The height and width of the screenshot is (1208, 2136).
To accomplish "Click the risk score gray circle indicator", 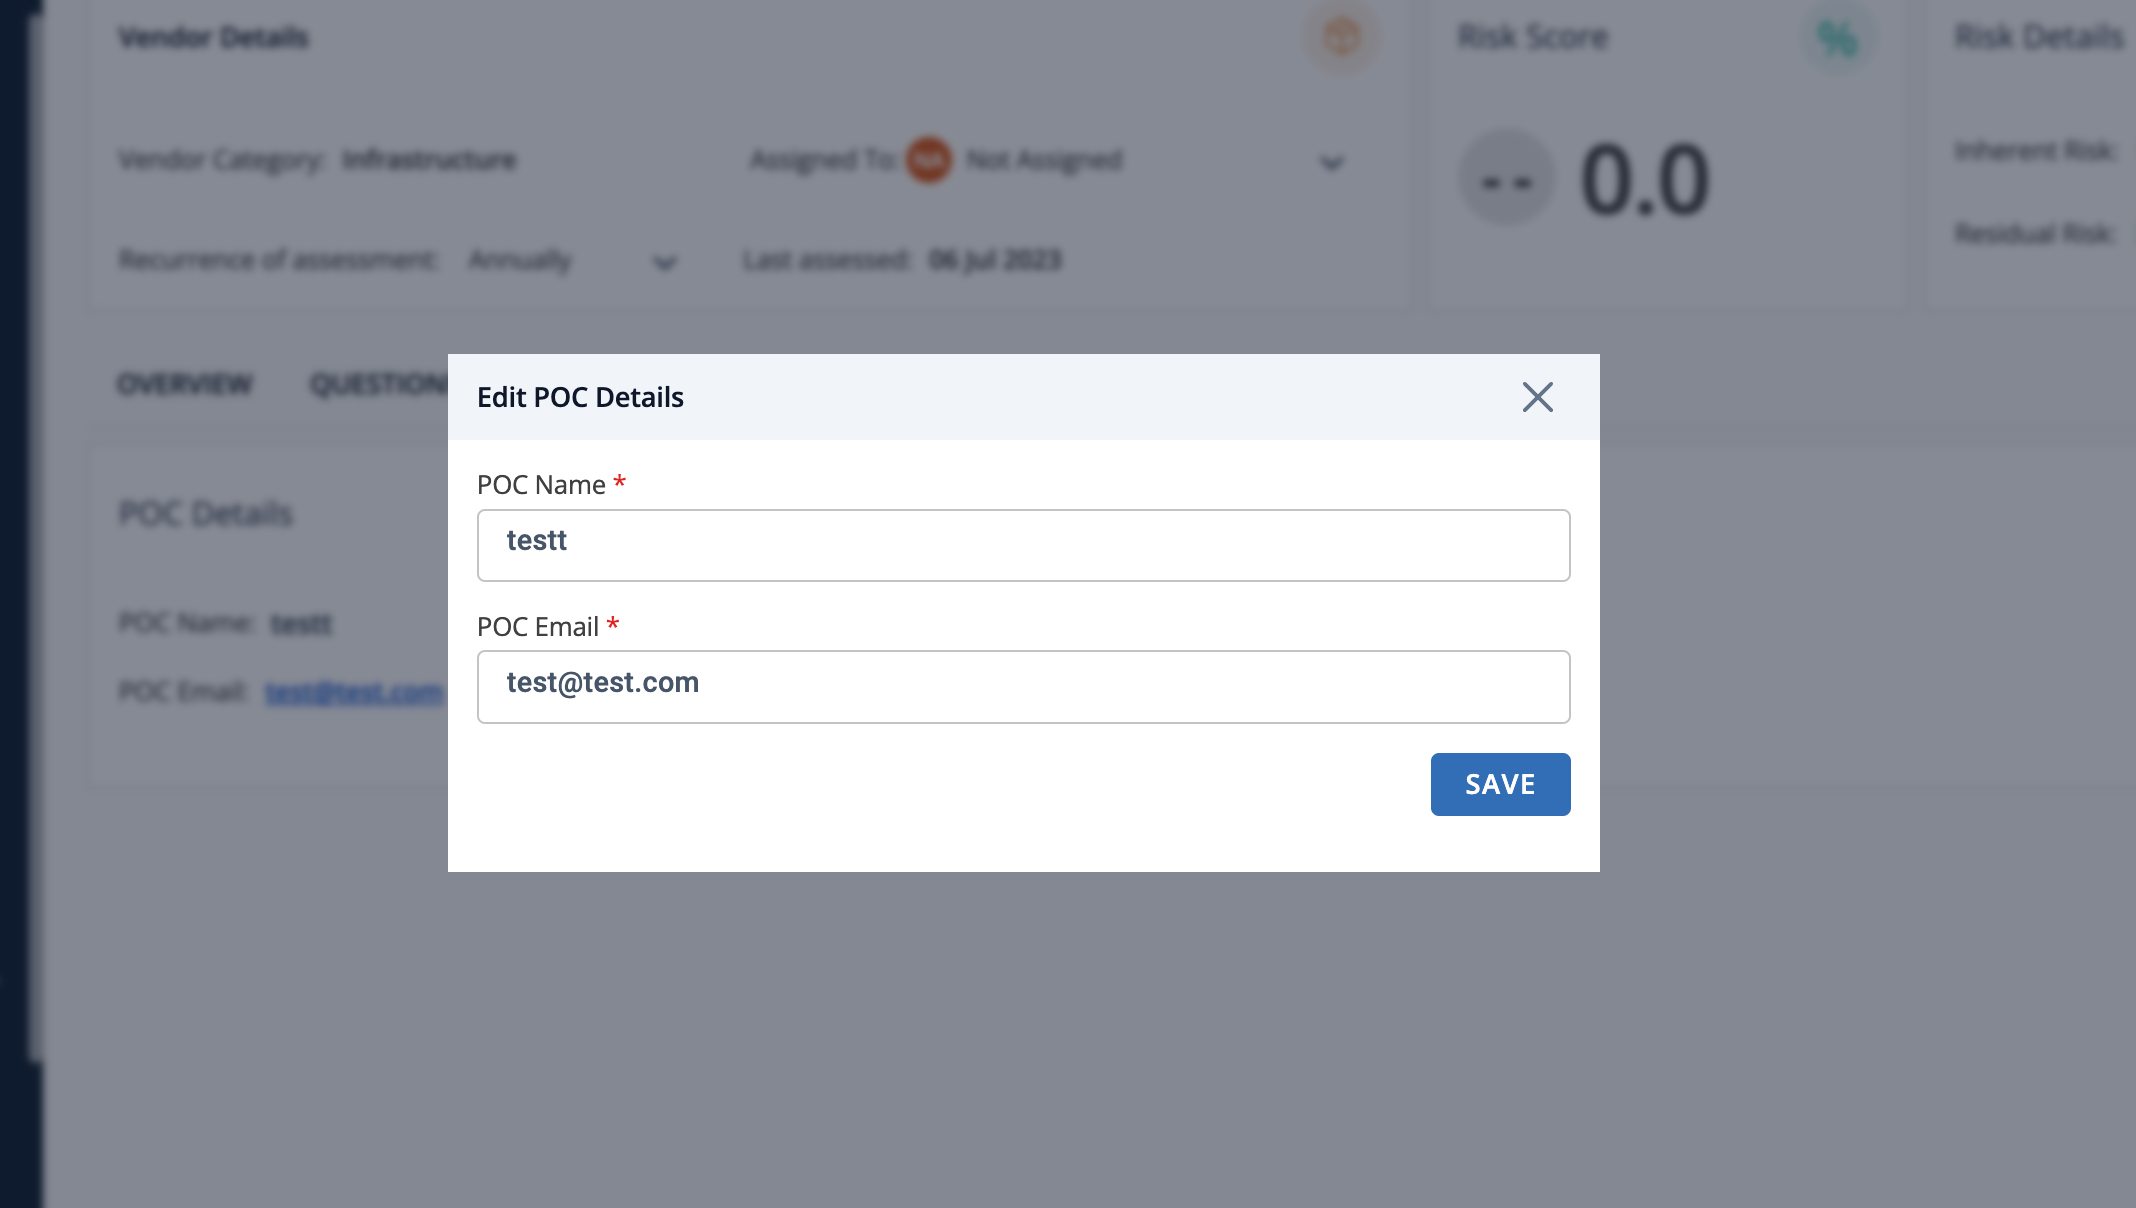I will tap(1507, 179).
